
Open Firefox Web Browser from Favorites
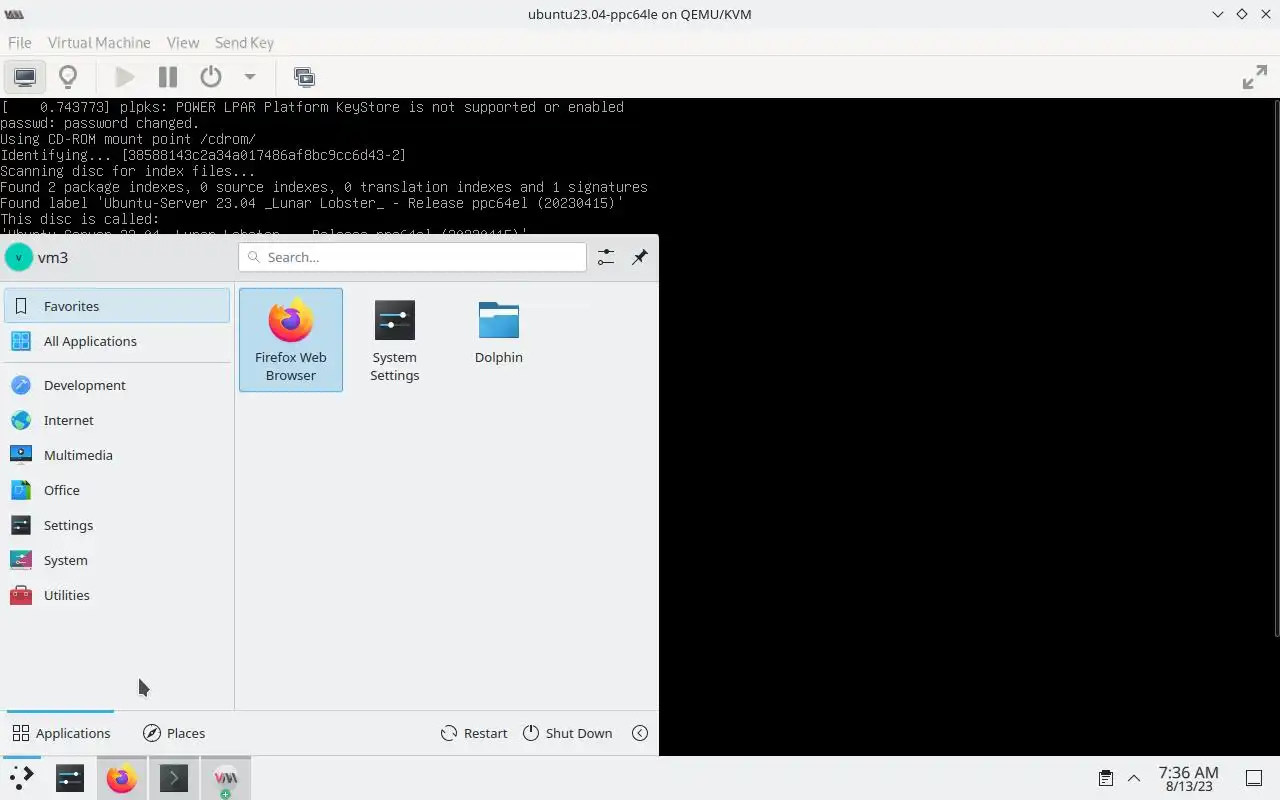pos(291,340)
